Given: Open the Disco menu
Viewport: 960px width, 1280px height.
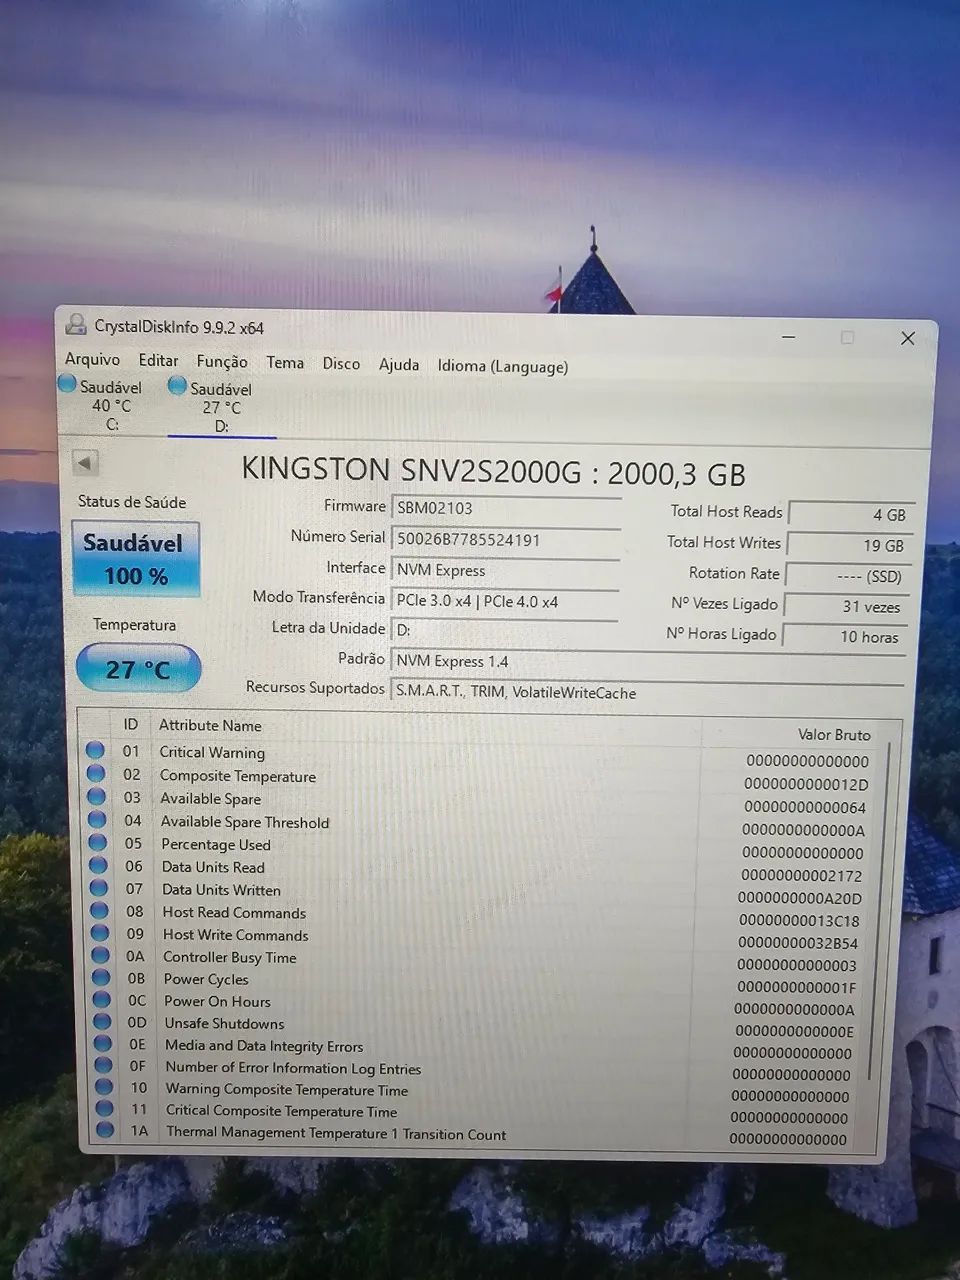Looking at the screenshot, I should (341, 363).
